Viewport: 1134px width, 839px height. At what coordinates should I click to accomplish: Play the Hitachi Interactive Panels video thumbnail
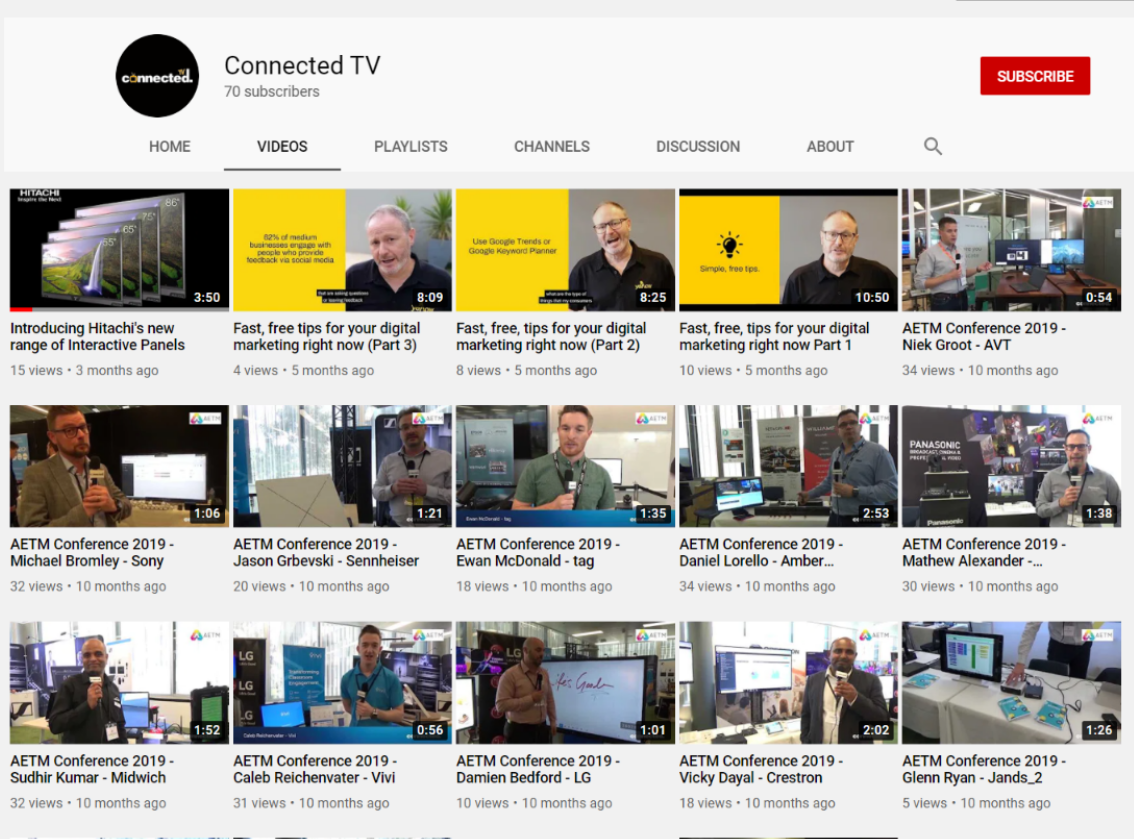coord(119,250)
